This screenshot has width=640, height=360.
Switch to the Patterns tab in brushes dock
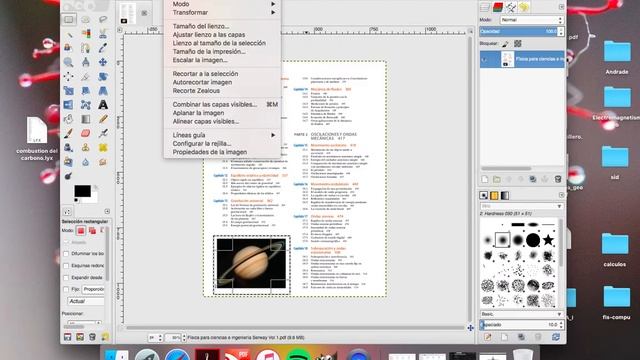pos(494,196)
